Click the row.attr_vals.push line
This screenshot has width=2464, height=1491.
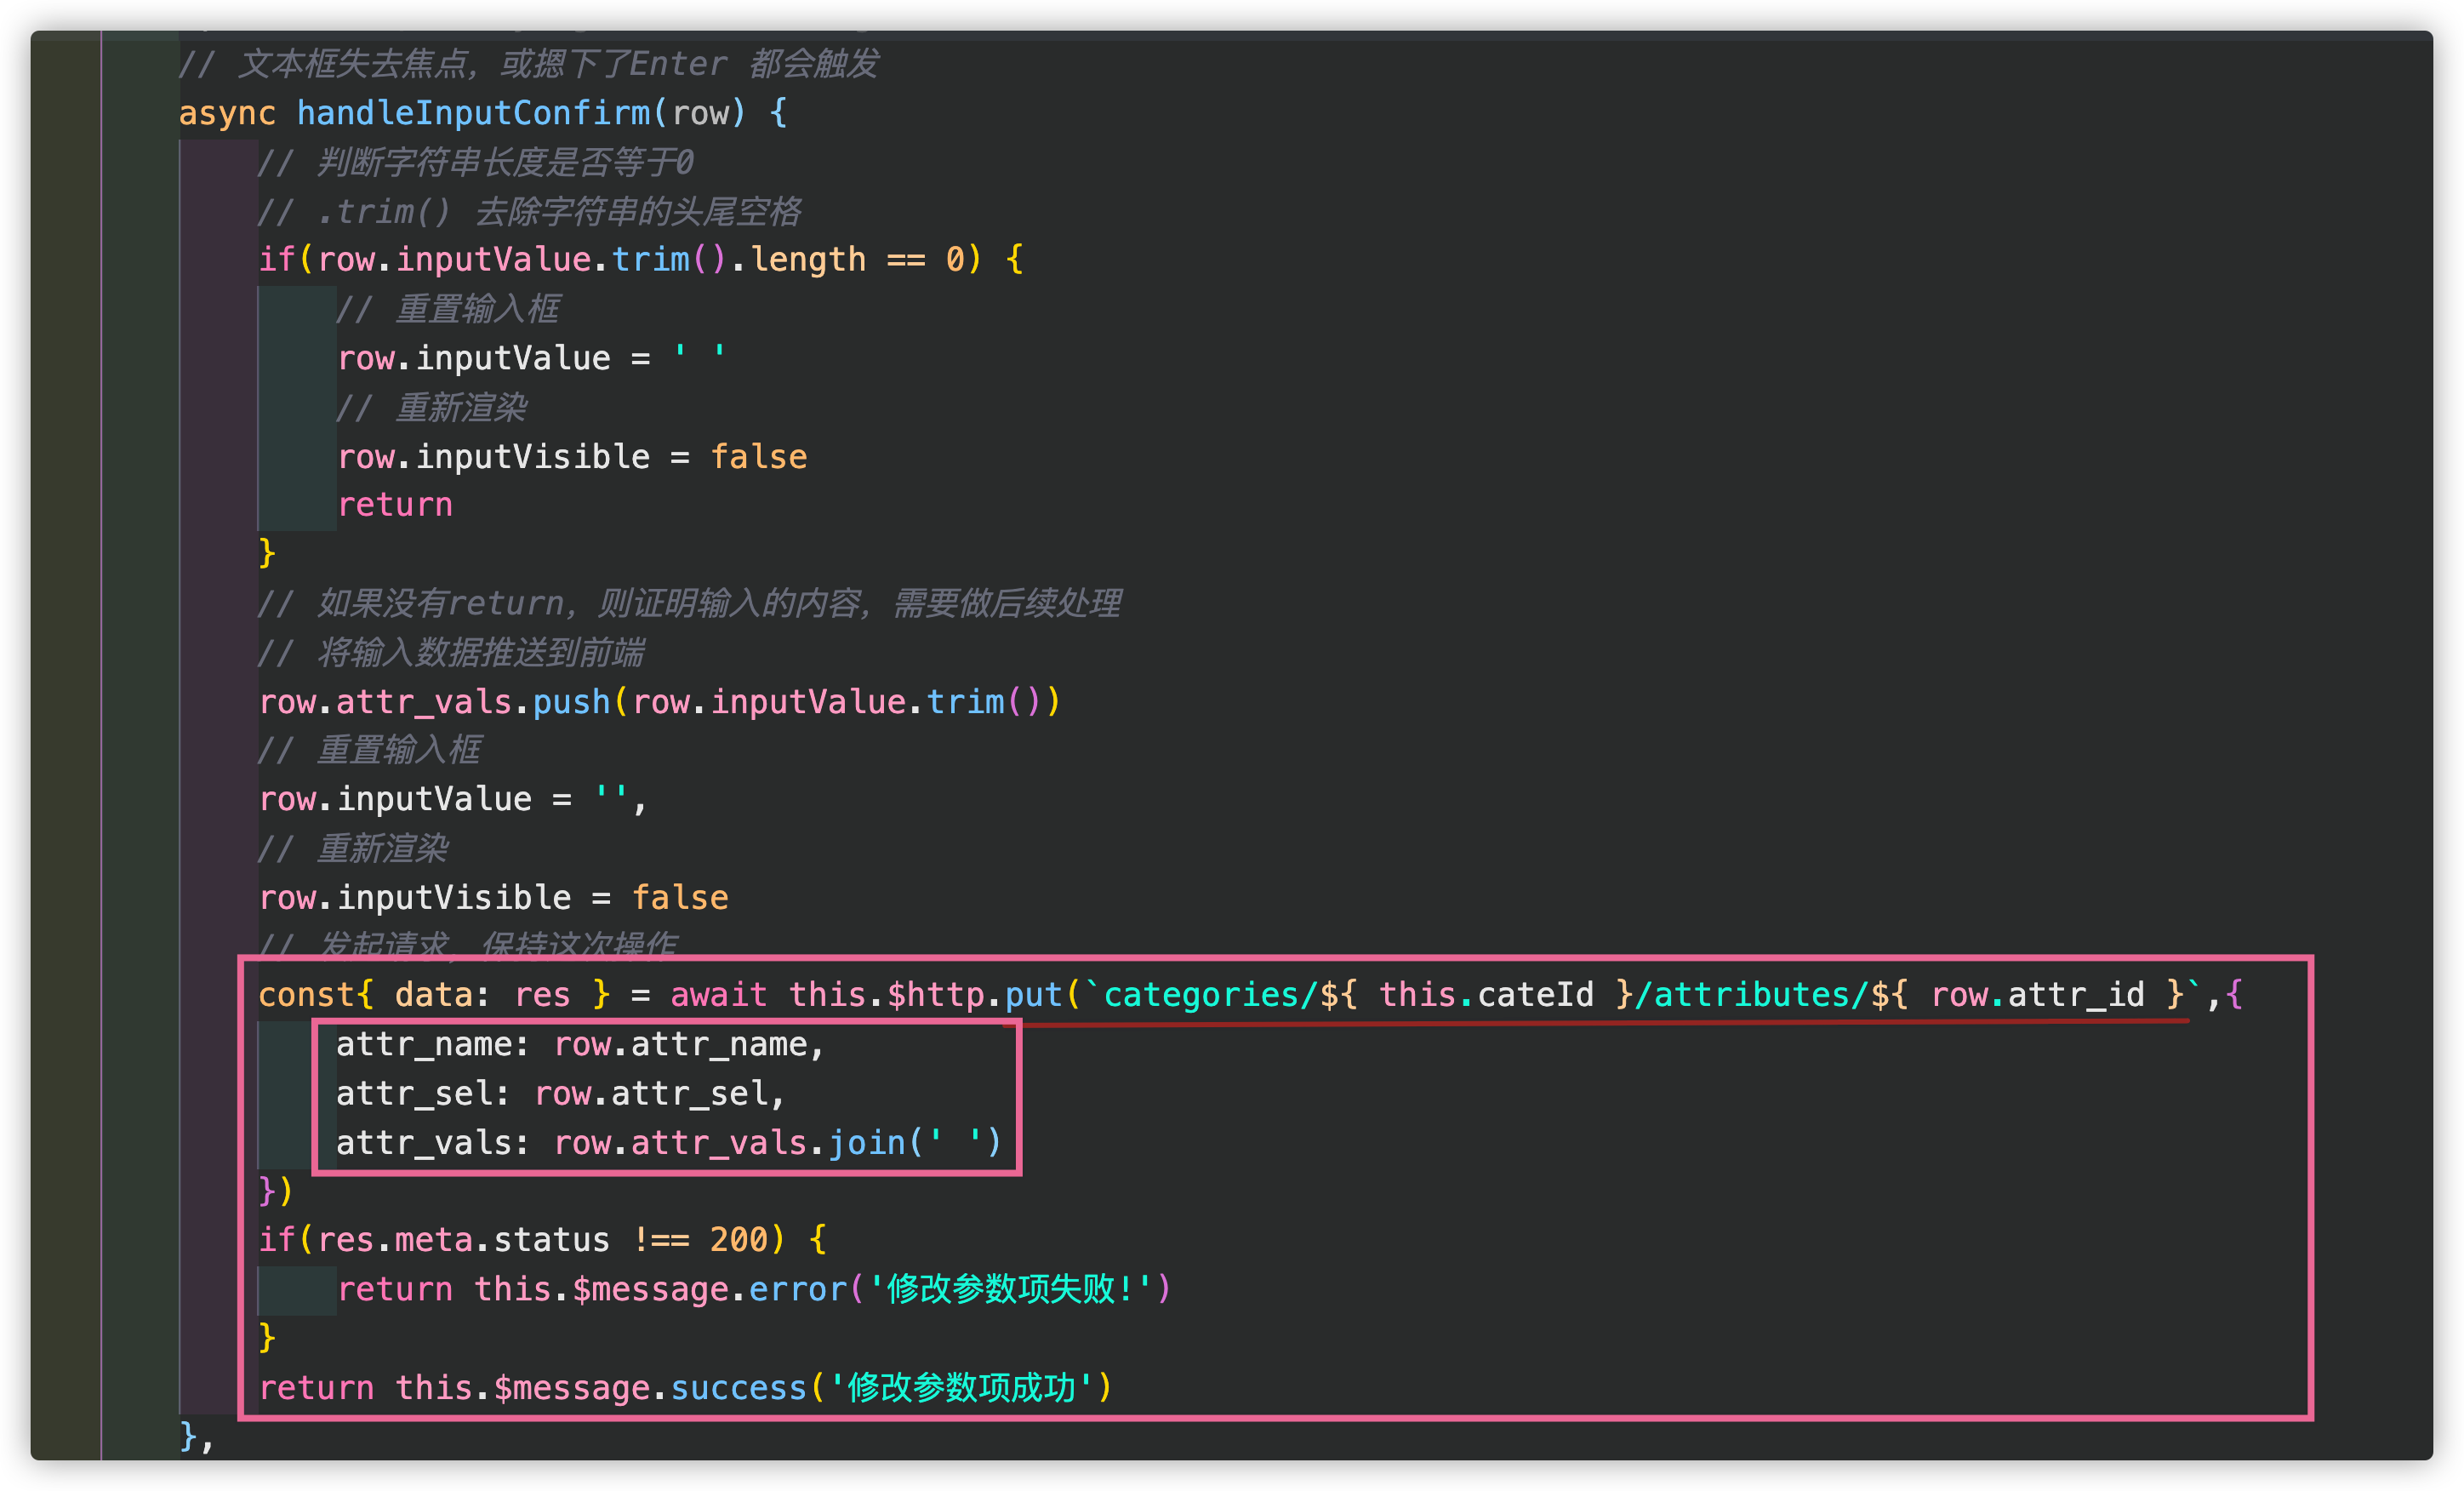(x=660, y=701)
